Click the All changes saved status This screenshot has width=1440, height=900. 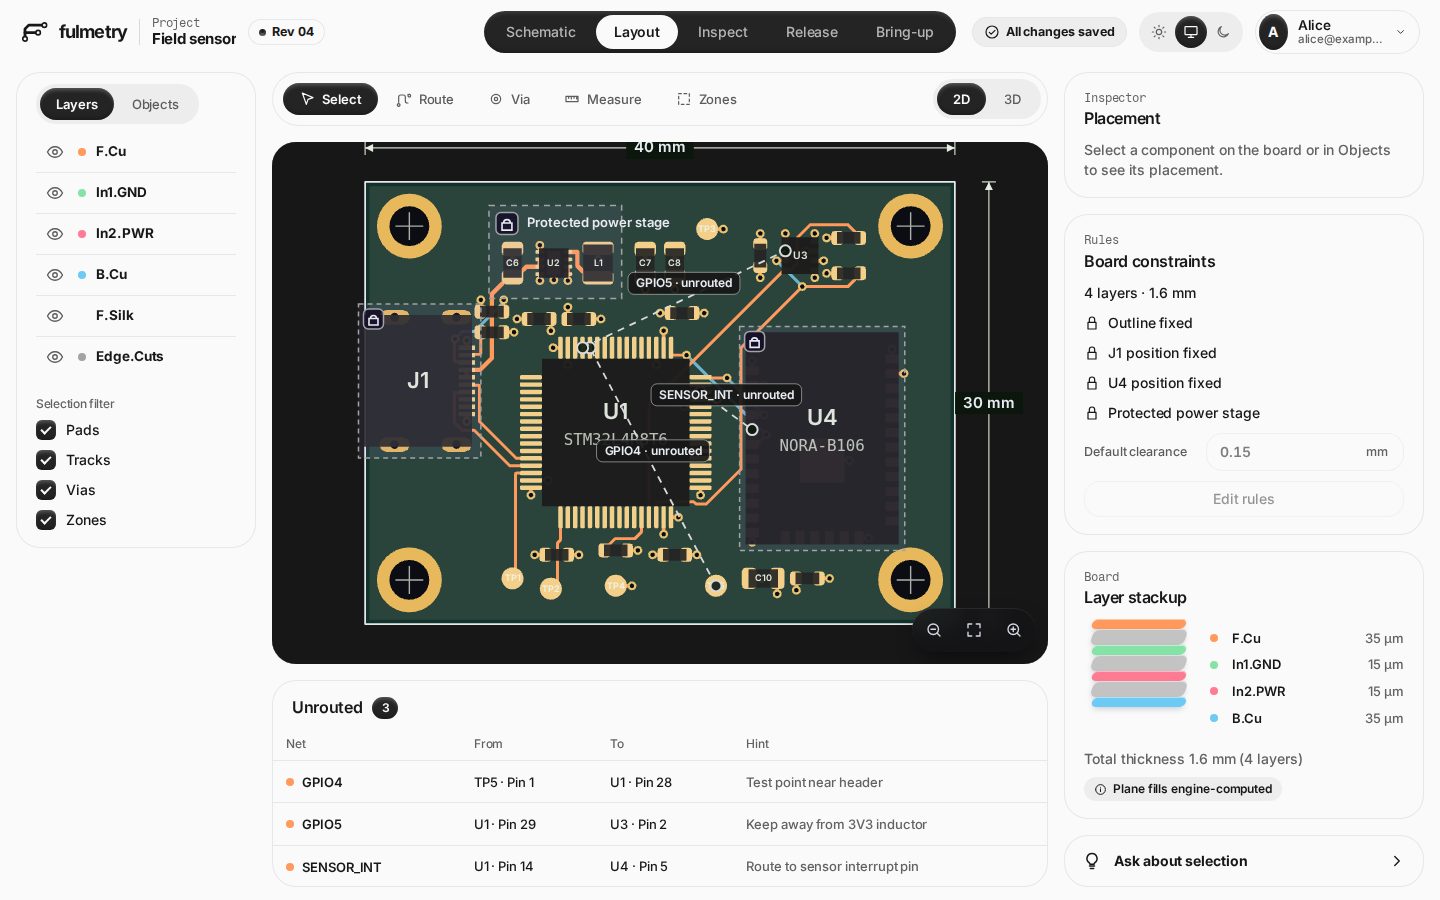click(1049, 32)
